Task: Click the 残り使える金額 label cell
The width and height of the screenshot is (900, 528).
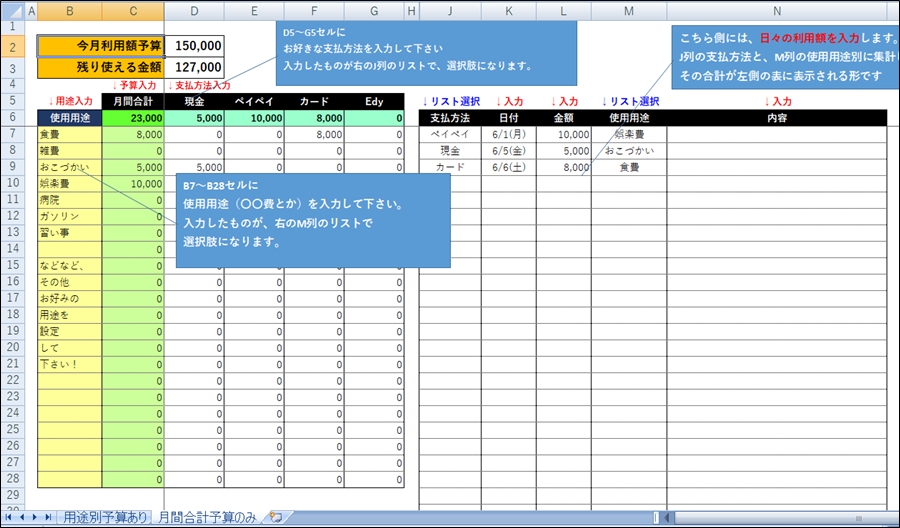Action: point(101,68)
